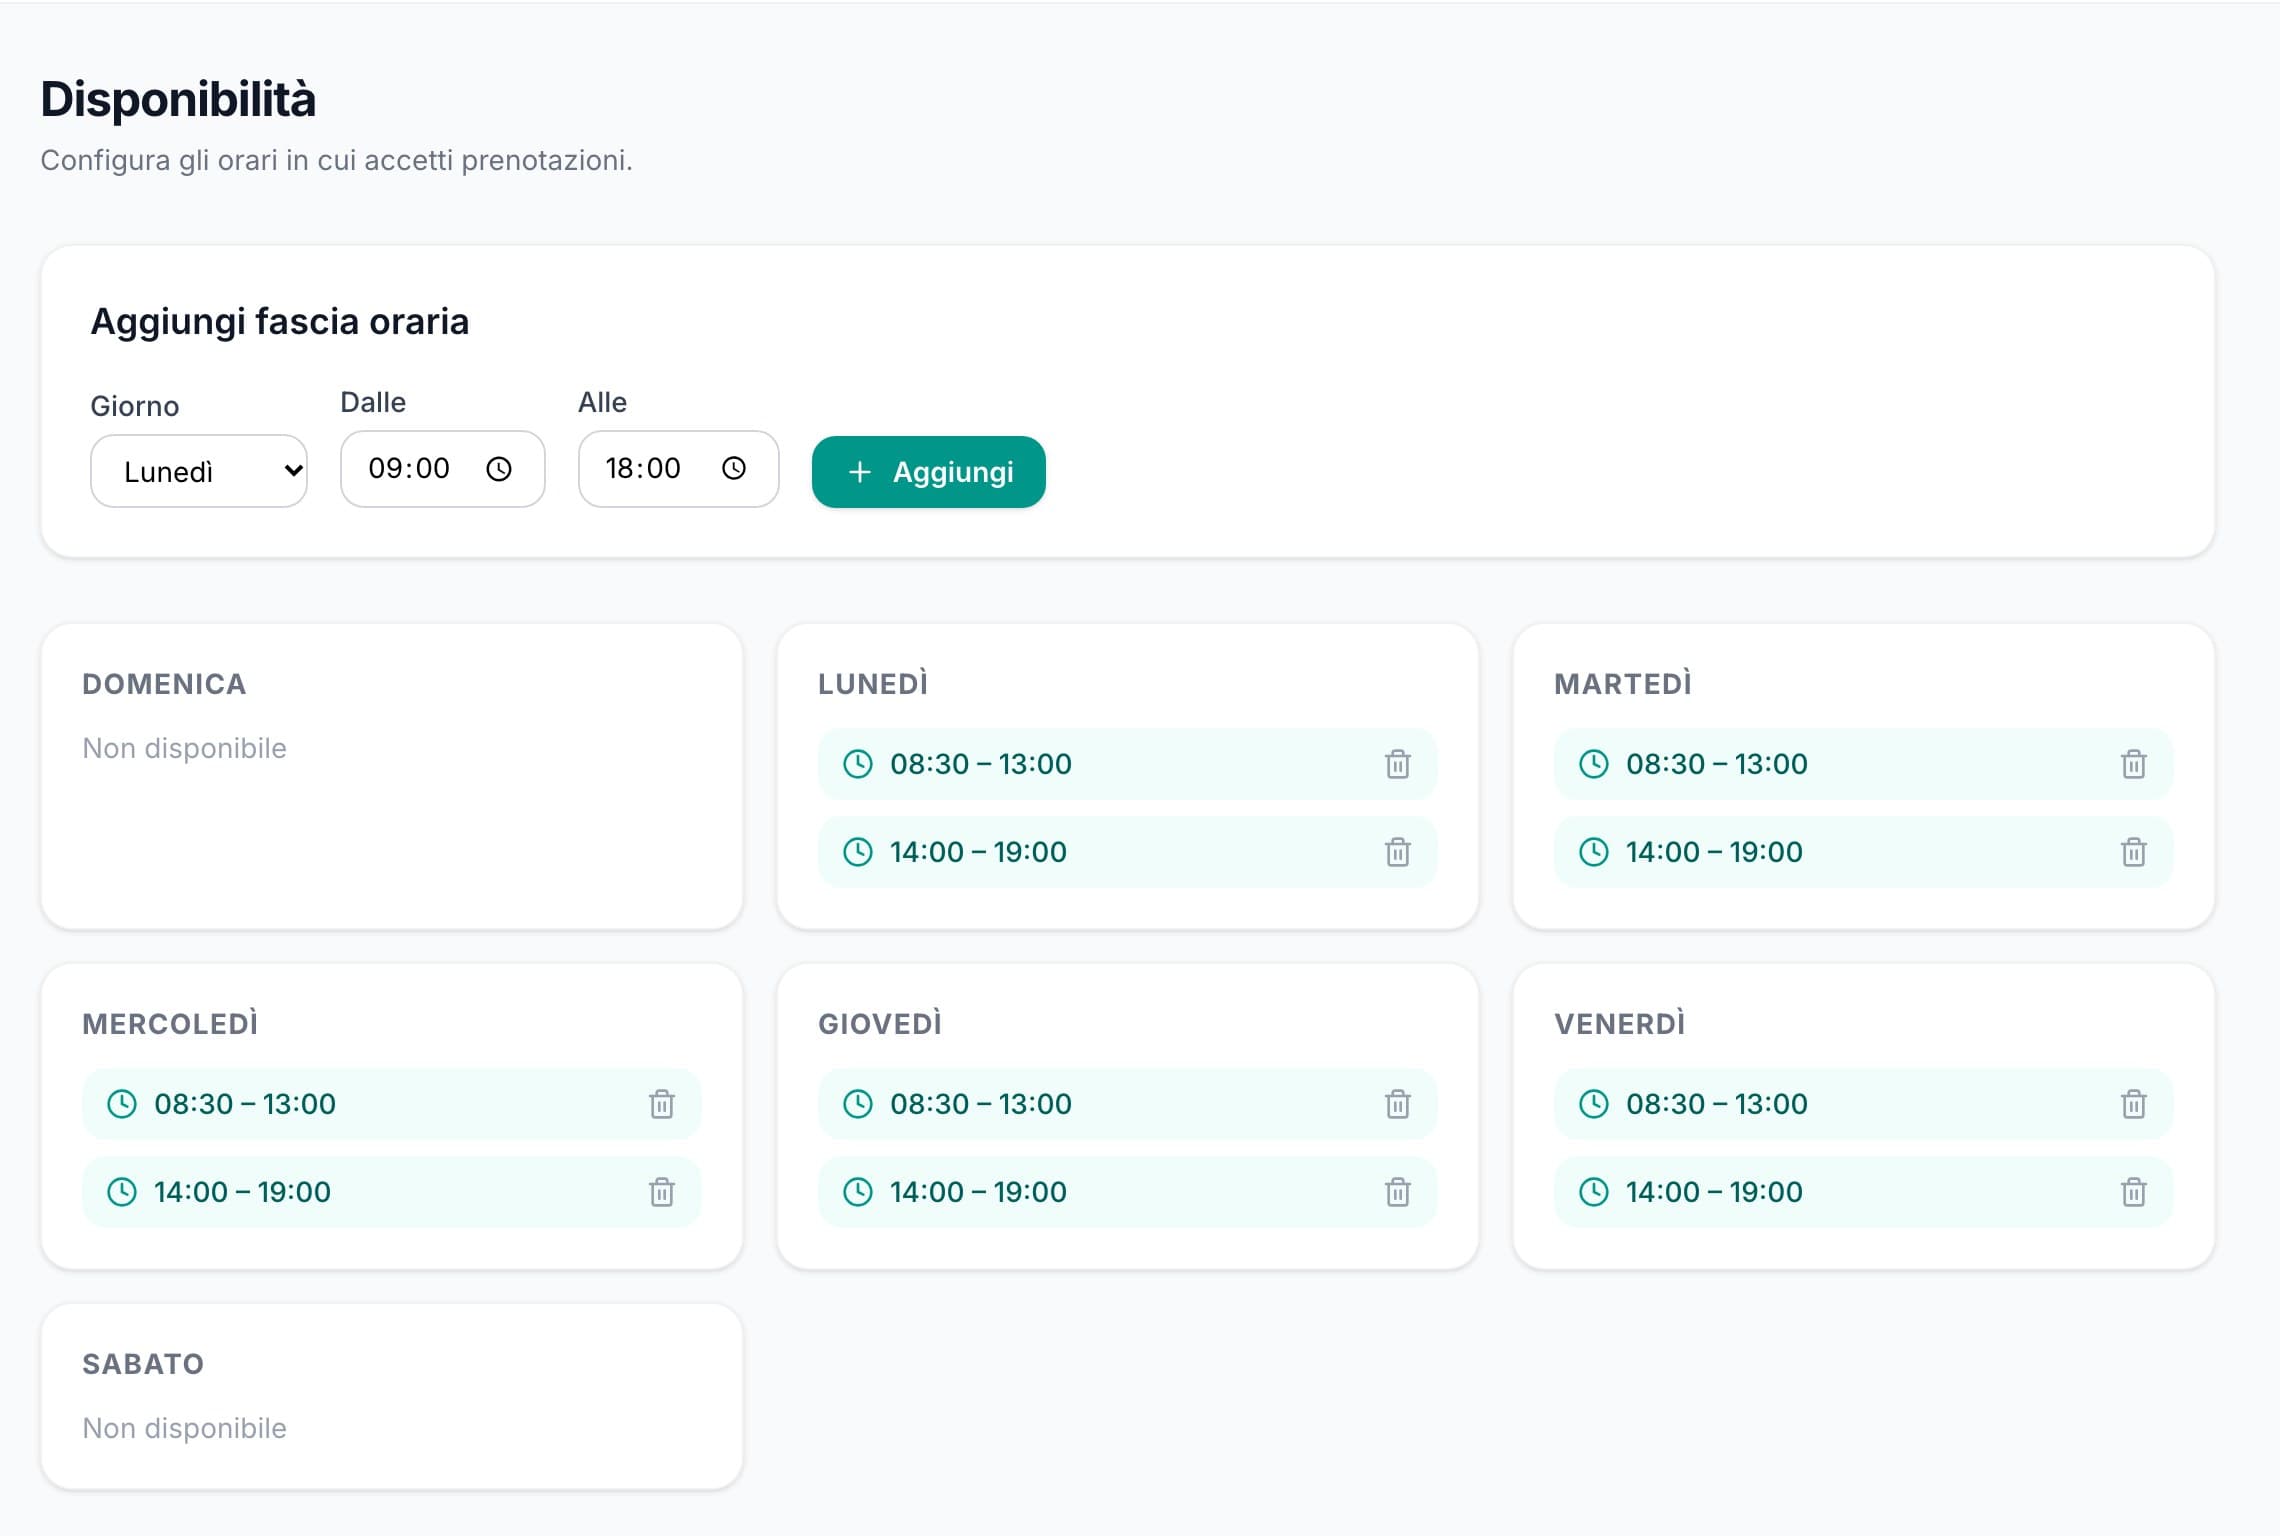Click the Martedì card heading
The width and height of the screenshot is (2280, 1536).
(1623, 684)
